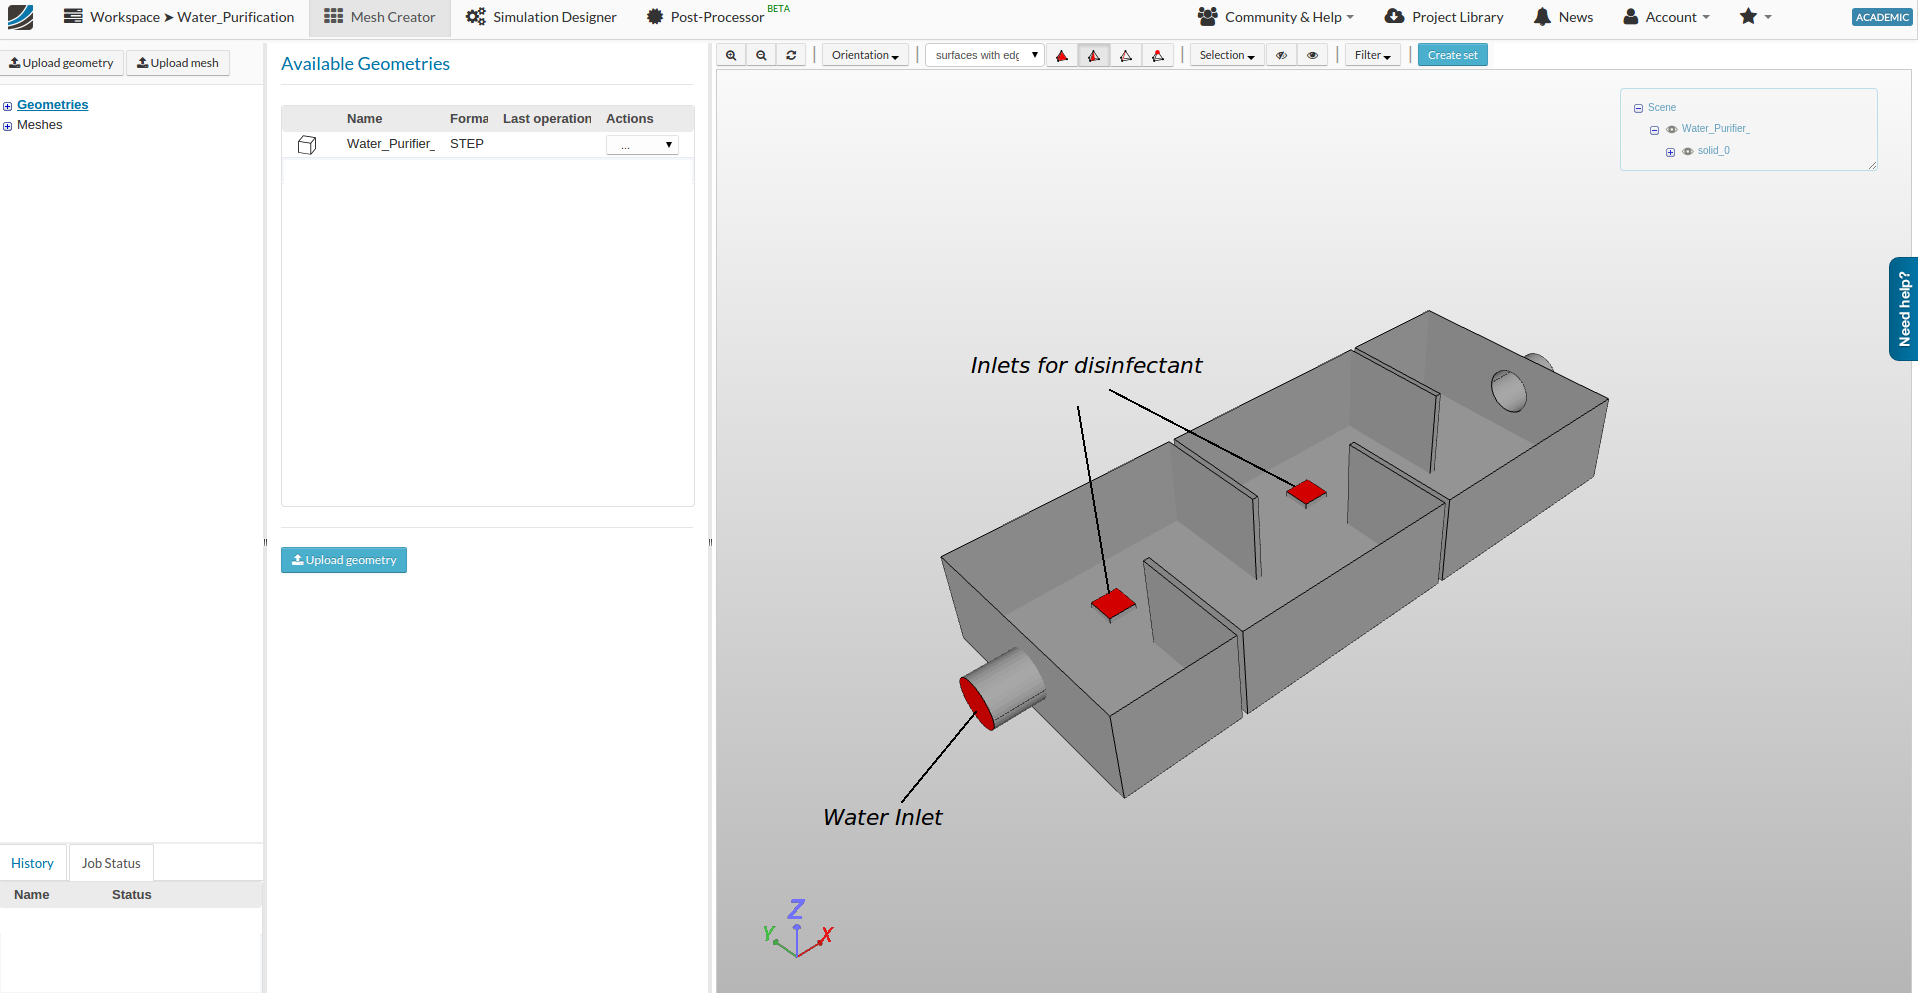Switch to solid surfaces render mode
Screen dimensions: 1918x993
click(1062, 55)
